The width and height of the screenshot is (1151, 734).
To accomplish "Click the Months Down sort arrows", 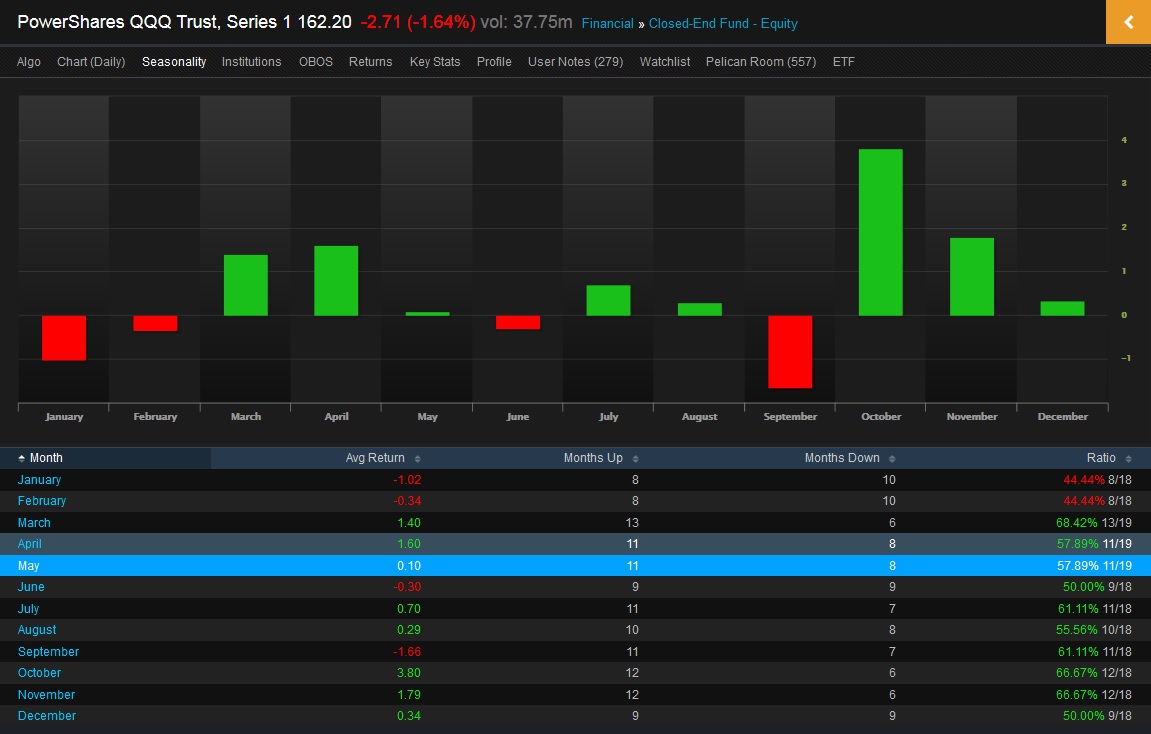I will 892,459.
